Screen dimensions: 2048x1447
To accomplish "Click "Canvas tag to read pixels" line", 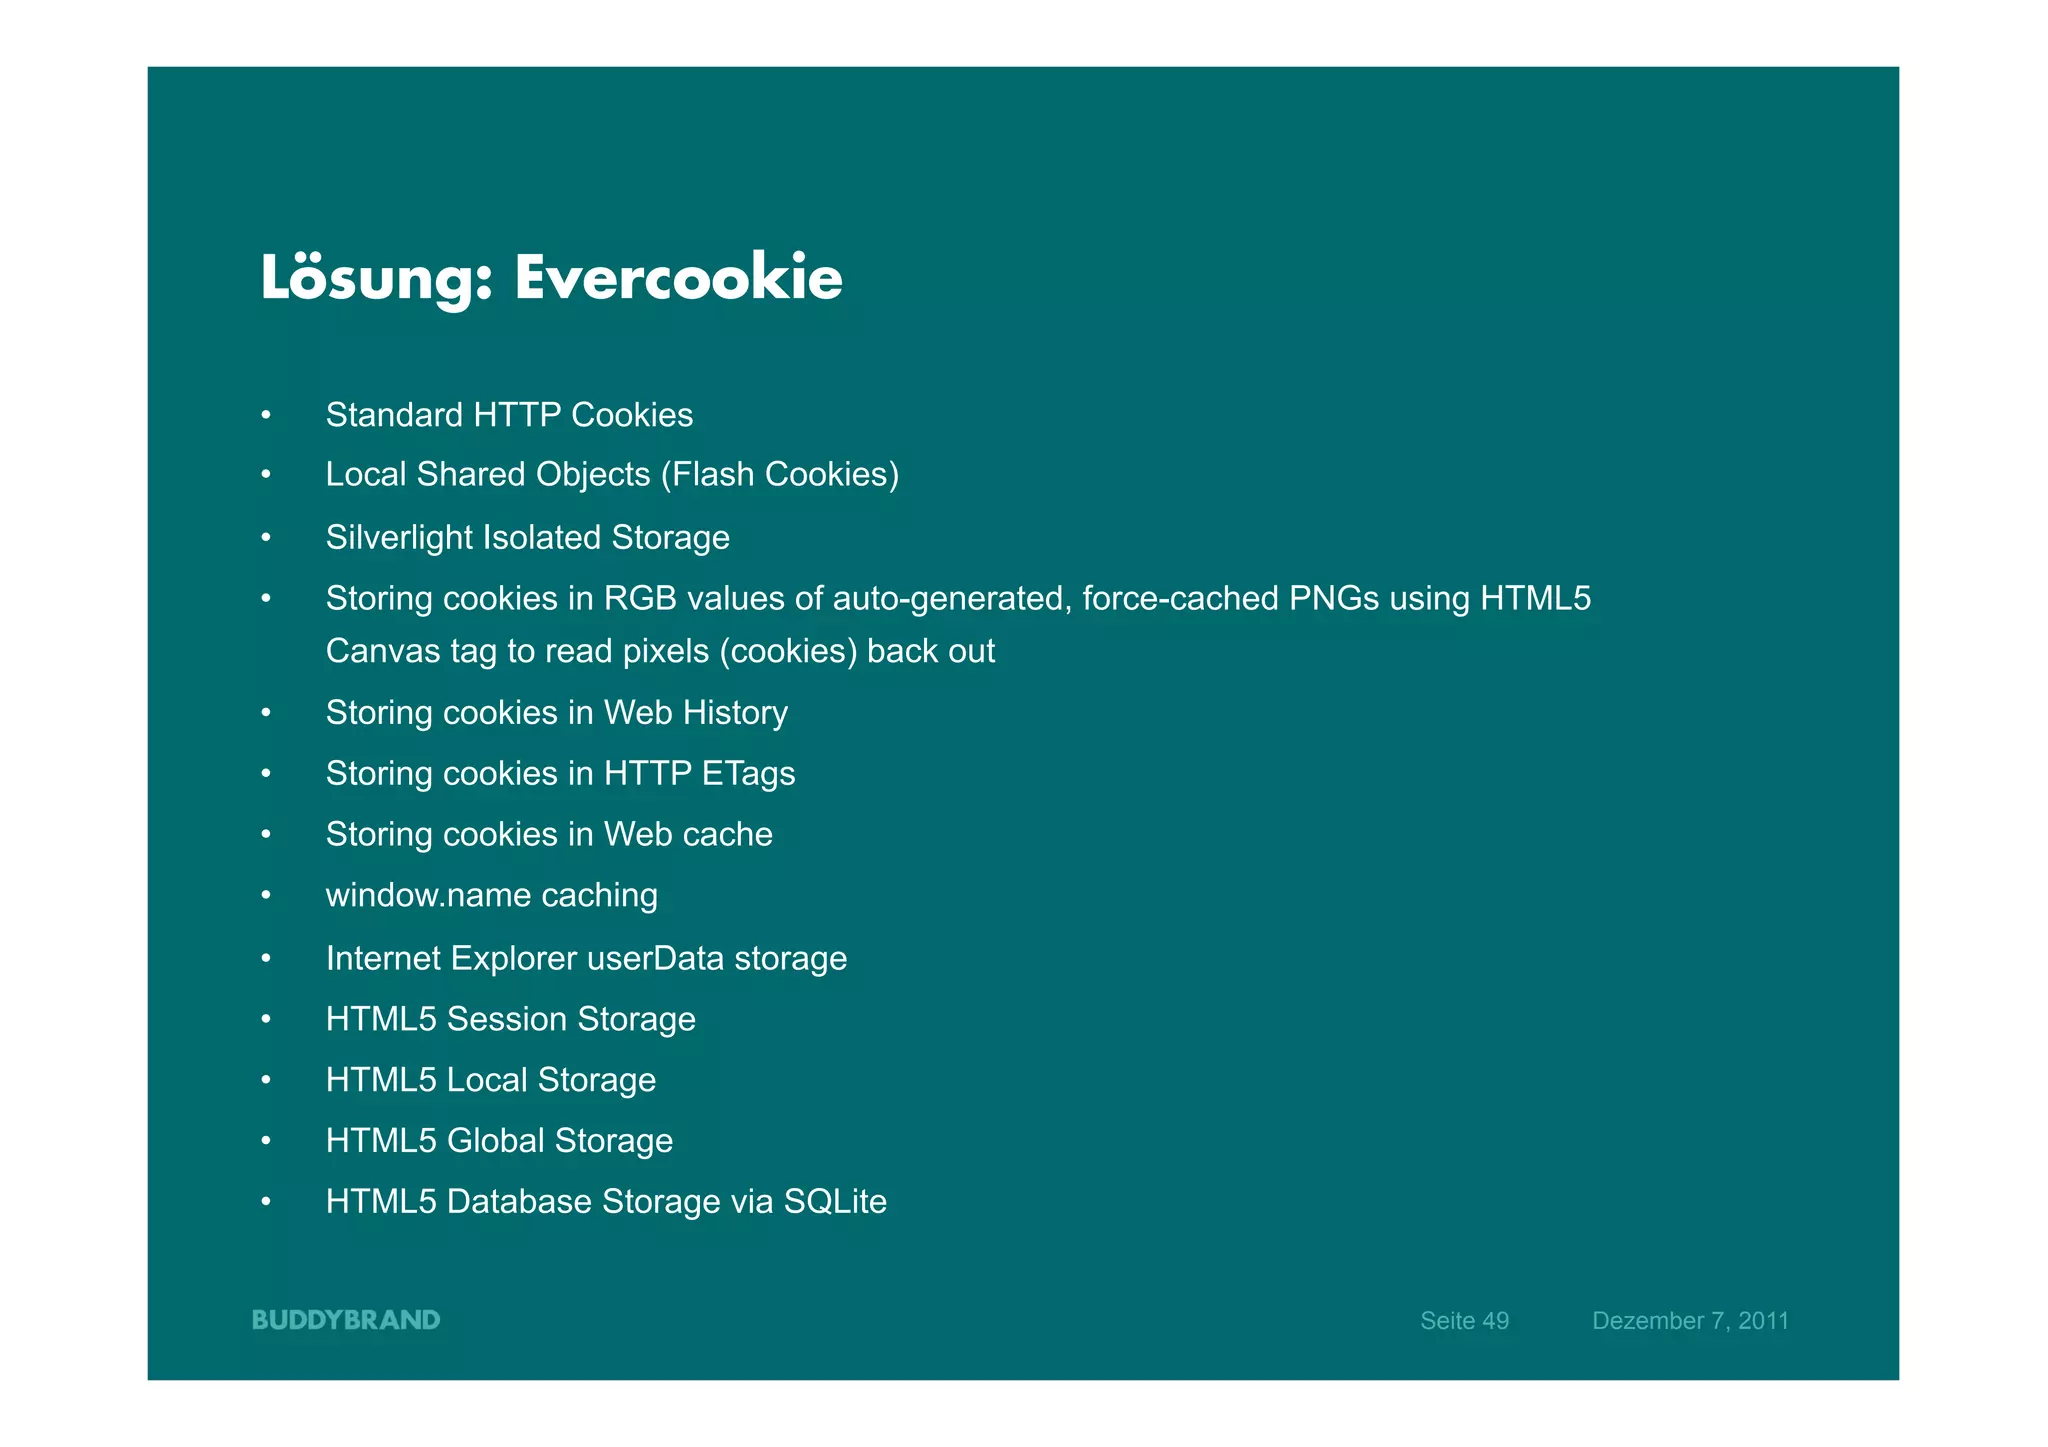I will pos(660,652).
